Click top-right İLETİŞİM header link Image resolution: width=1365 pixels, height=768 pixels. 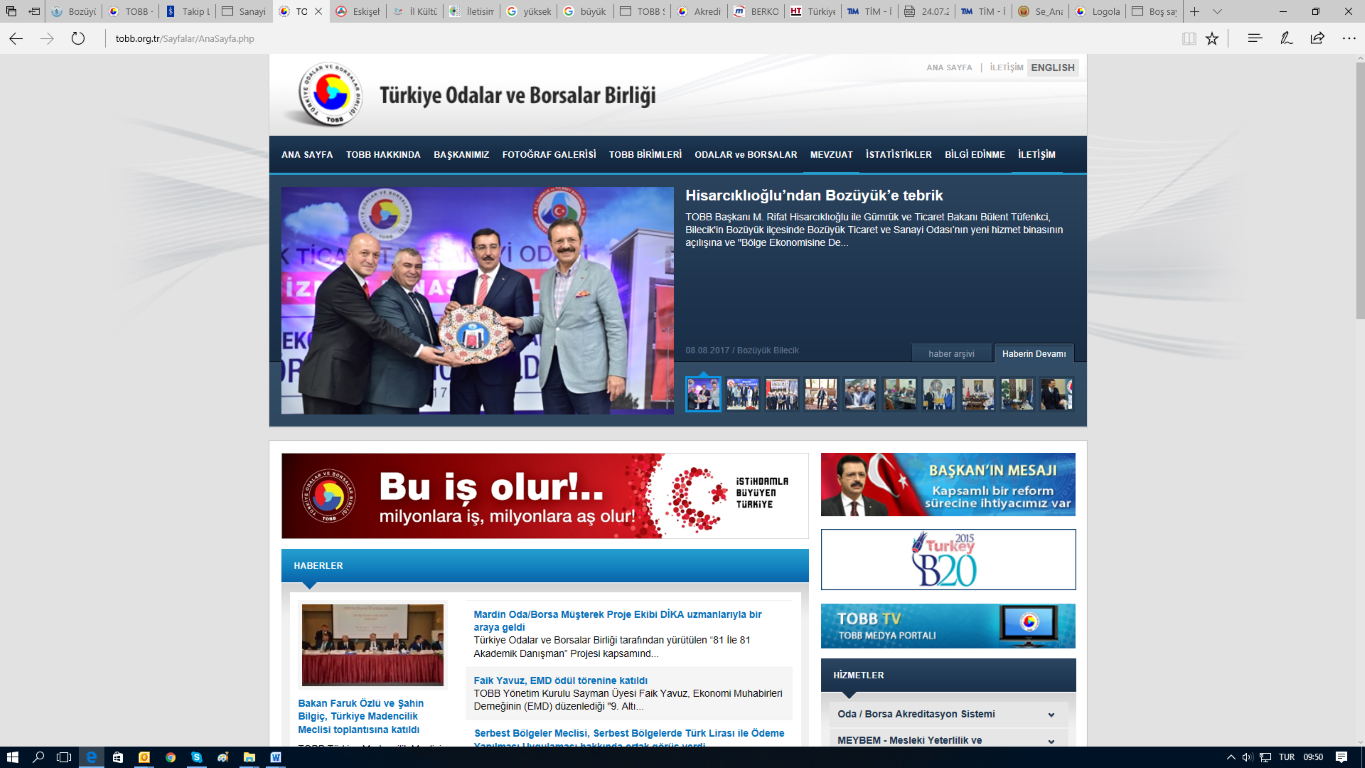click(x=1006, y=68)
